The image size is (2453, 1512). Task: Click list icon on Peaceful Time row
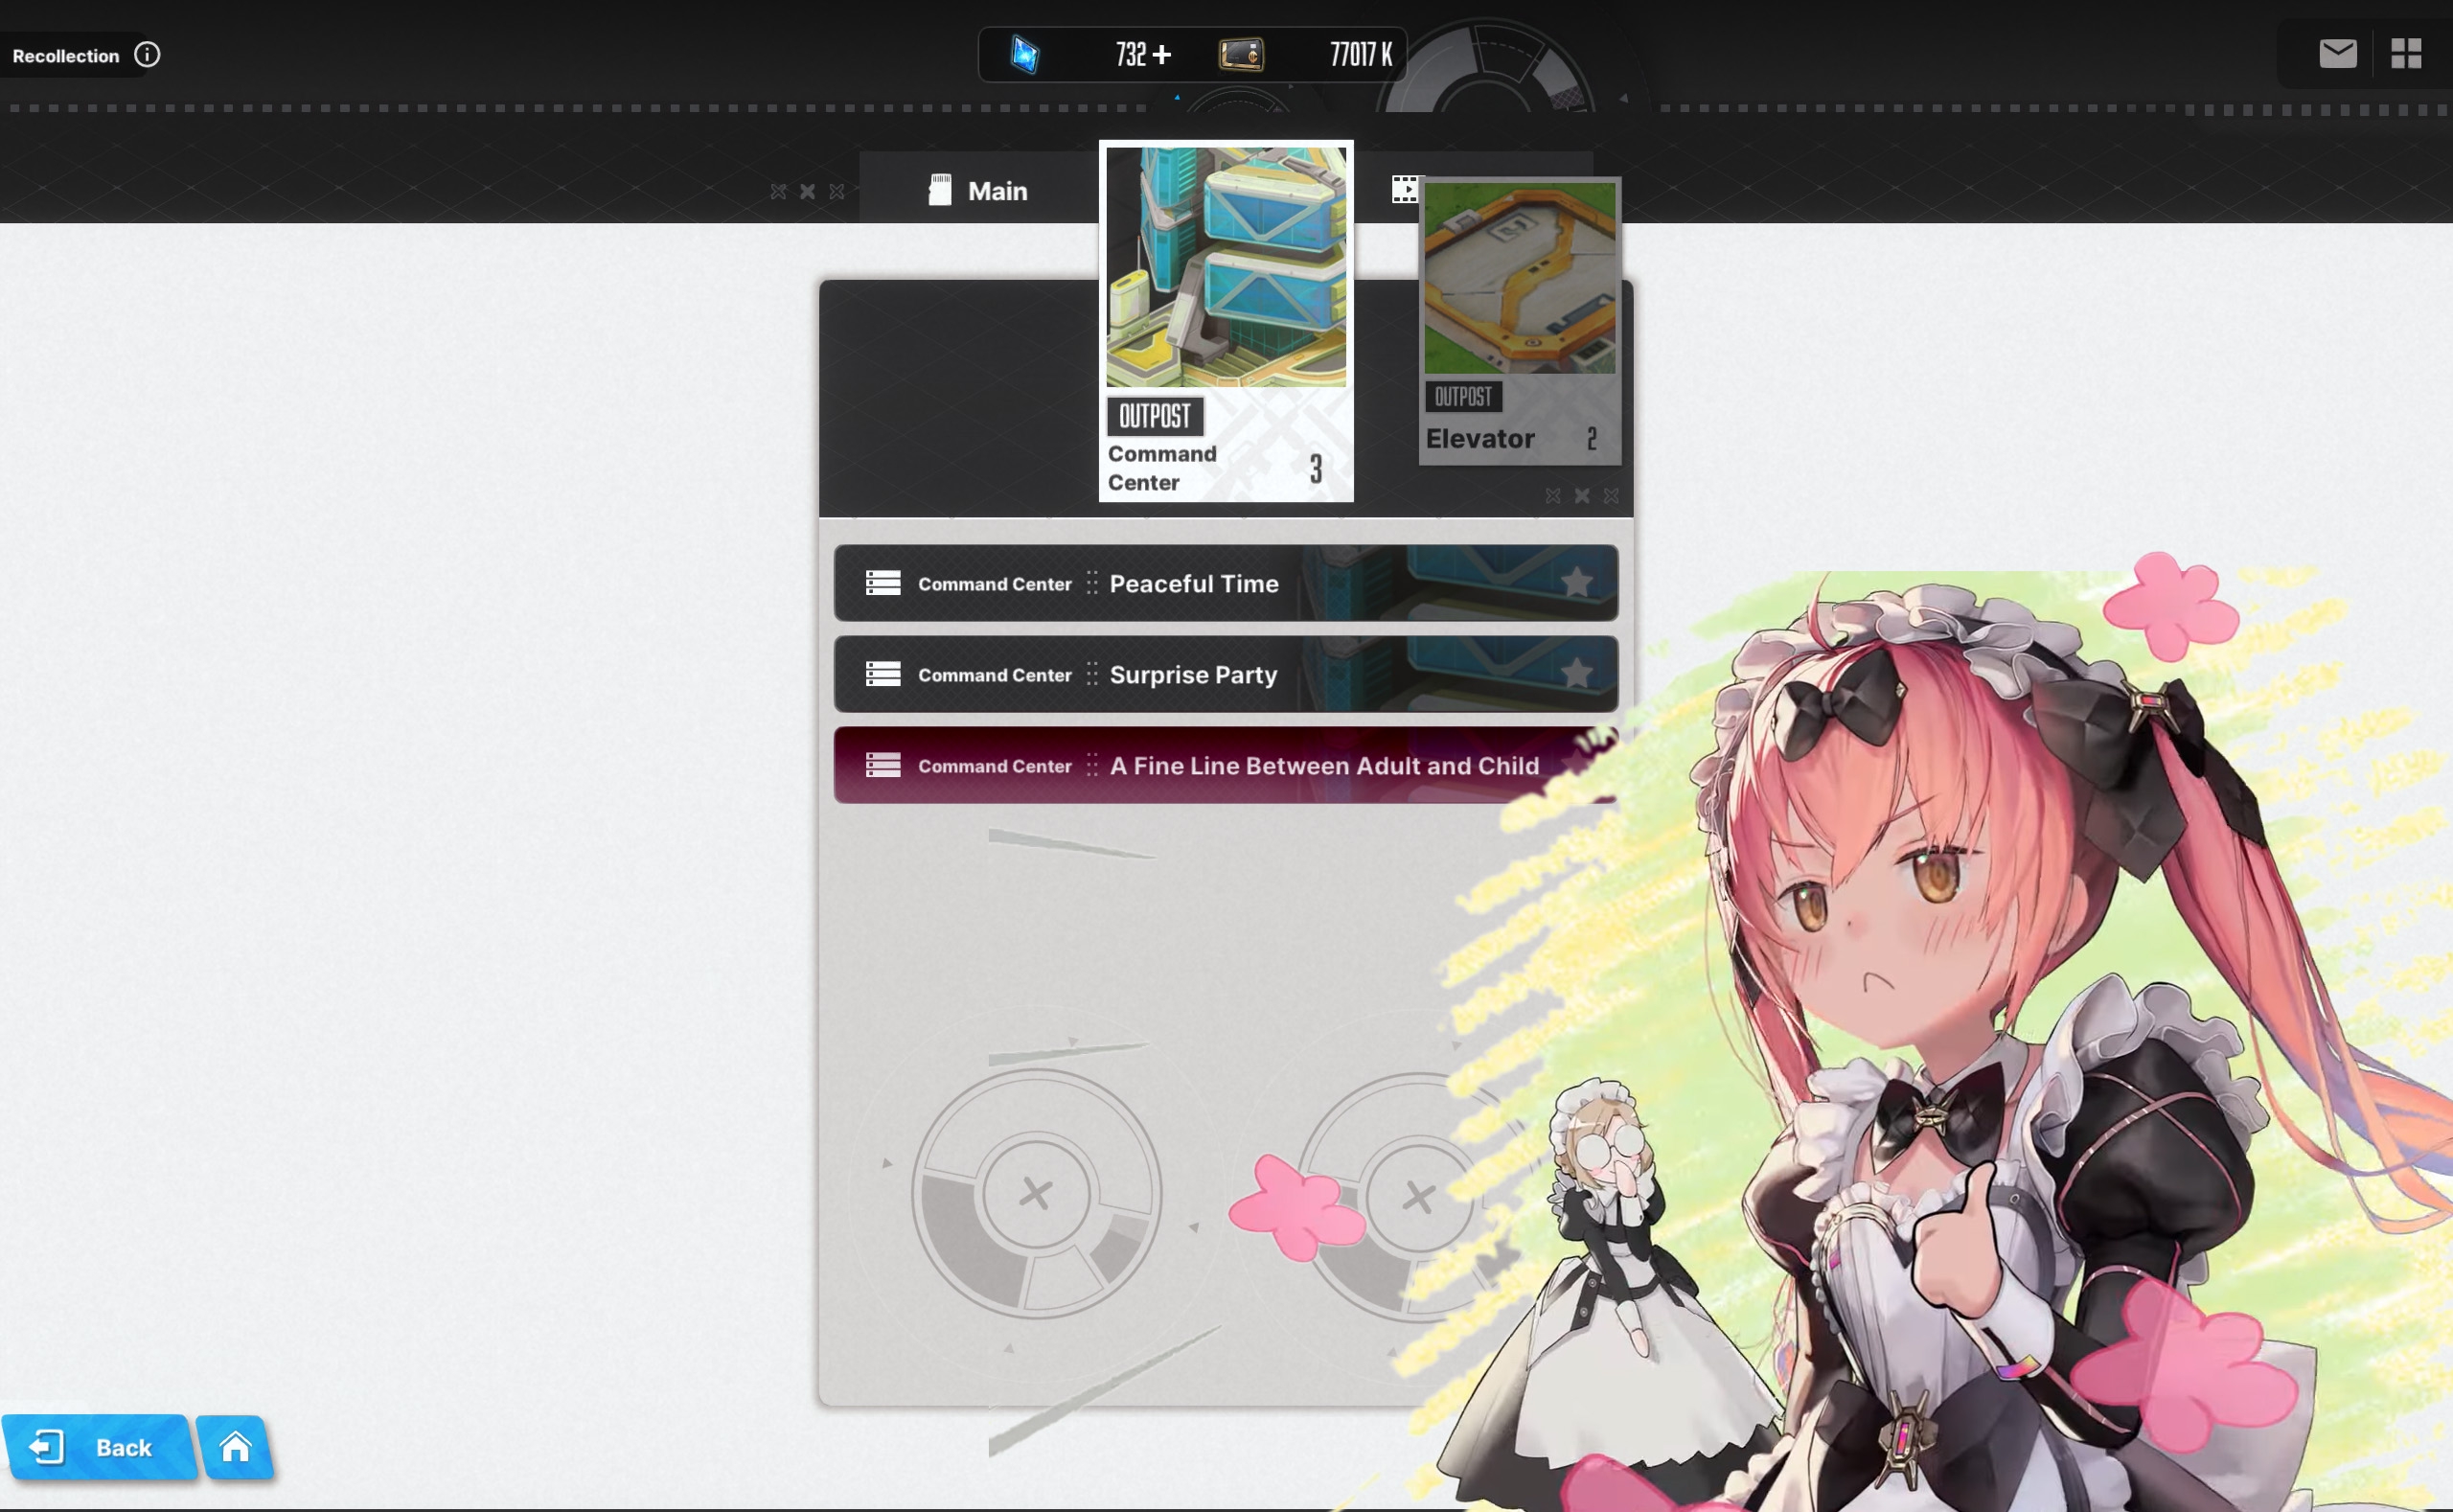click(x=883, y=583)
